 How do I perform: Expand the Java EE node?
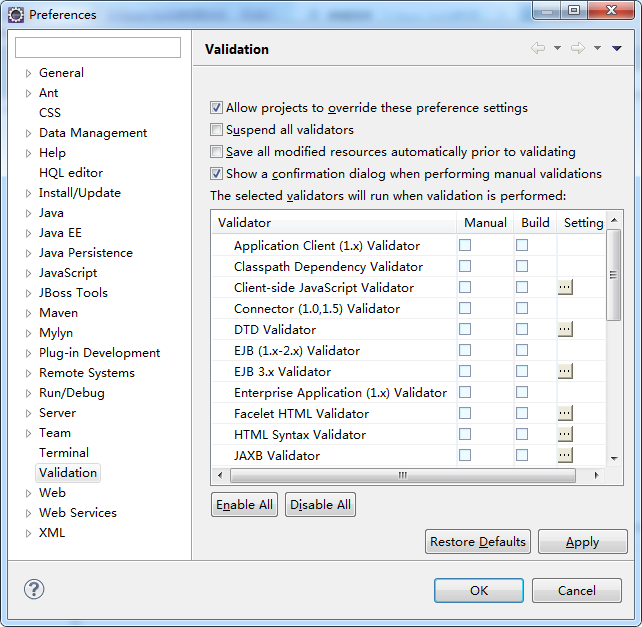tap(28, 233)
